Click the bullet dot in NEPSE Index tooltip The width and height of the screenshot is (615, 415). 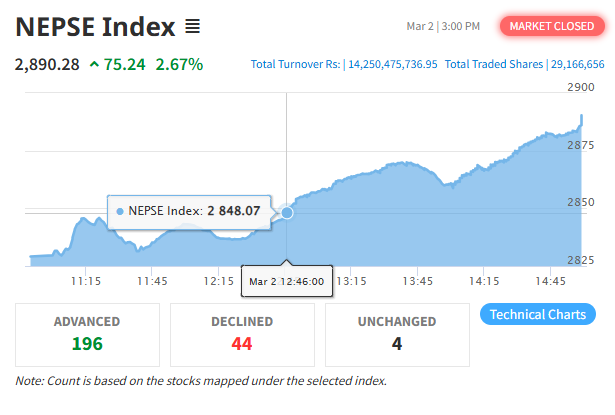120,211
